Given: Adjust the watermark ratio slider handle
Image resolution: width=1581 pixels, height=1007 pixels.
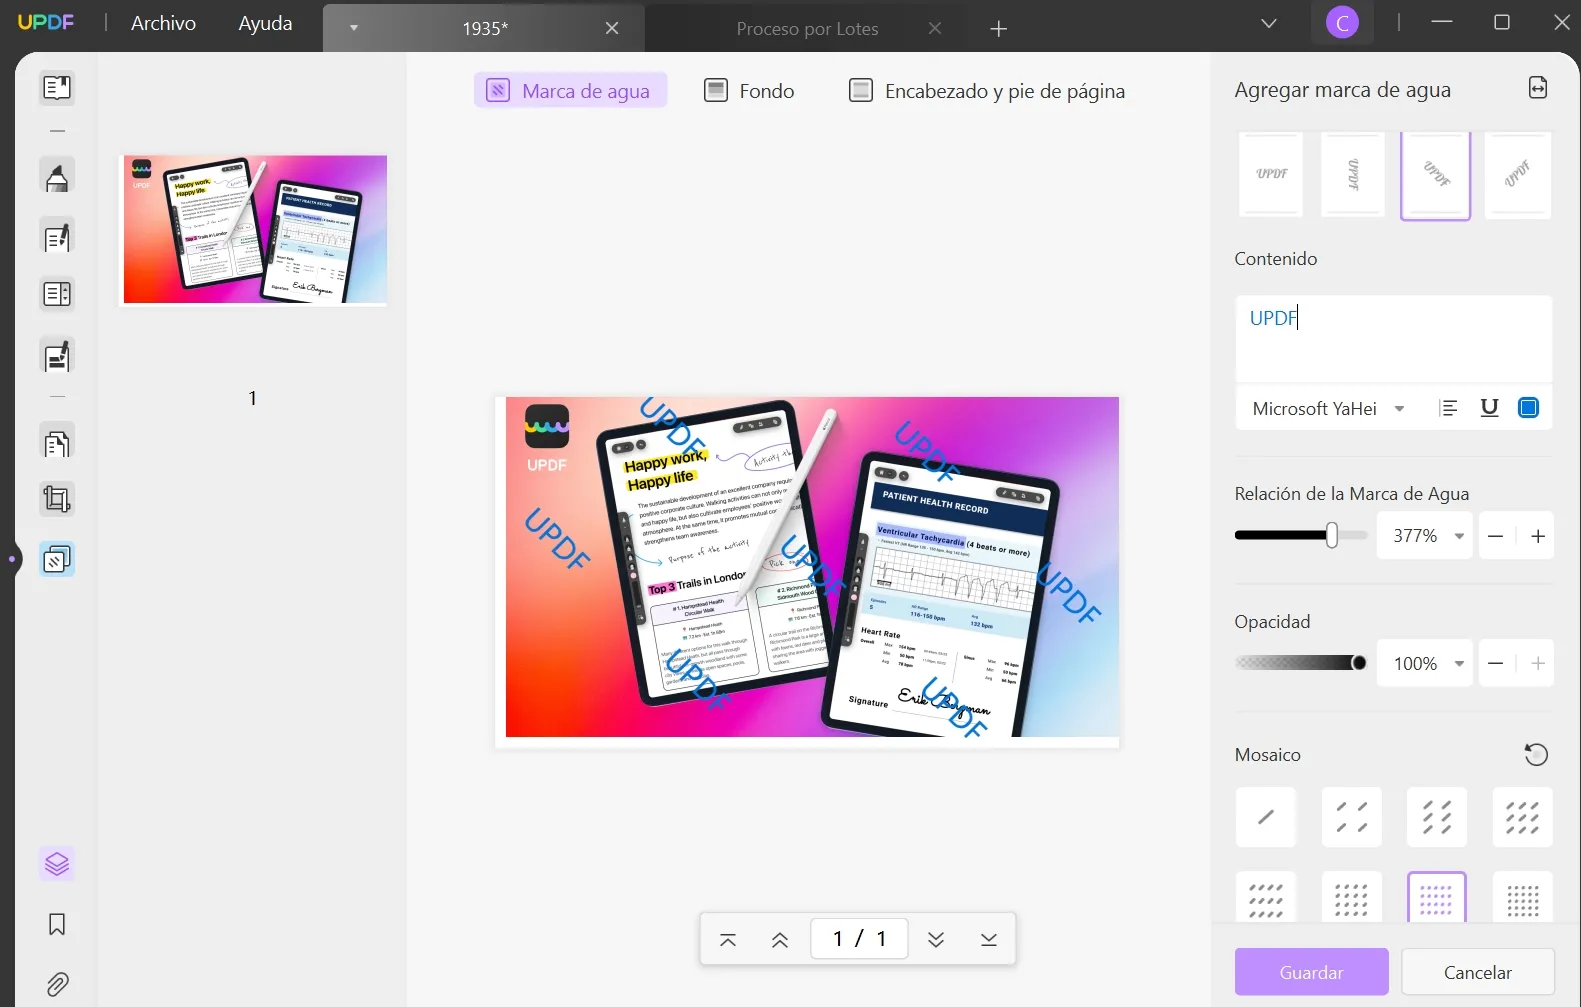Looking at the screenshot, I should pos(1331,536).
